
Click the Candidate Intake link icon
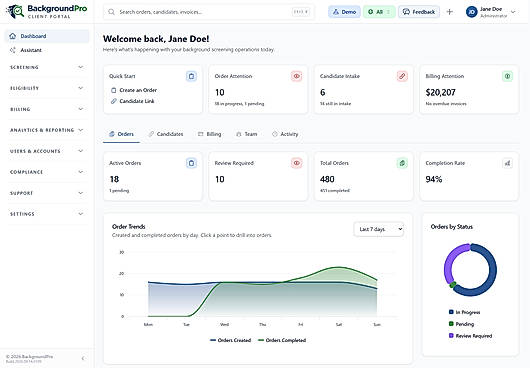pyautogui.click(x=402, y=76)
